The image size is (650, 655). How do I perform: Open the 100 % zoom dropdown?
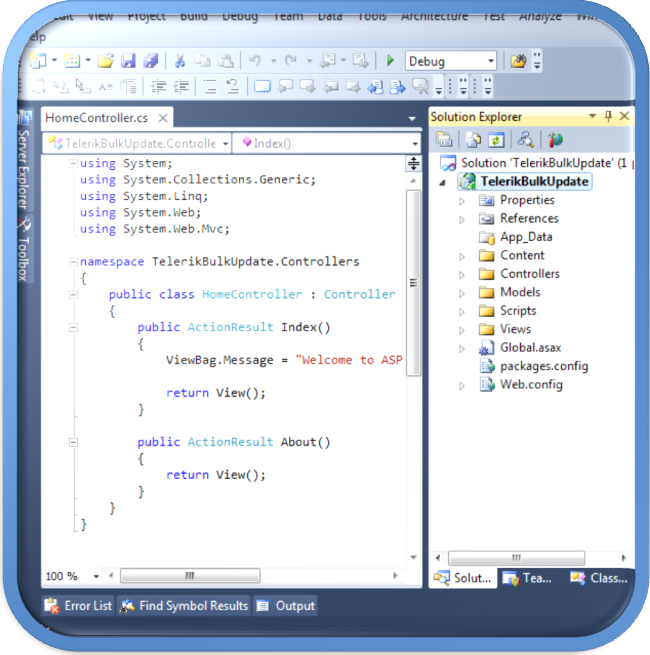click(96, 576)
